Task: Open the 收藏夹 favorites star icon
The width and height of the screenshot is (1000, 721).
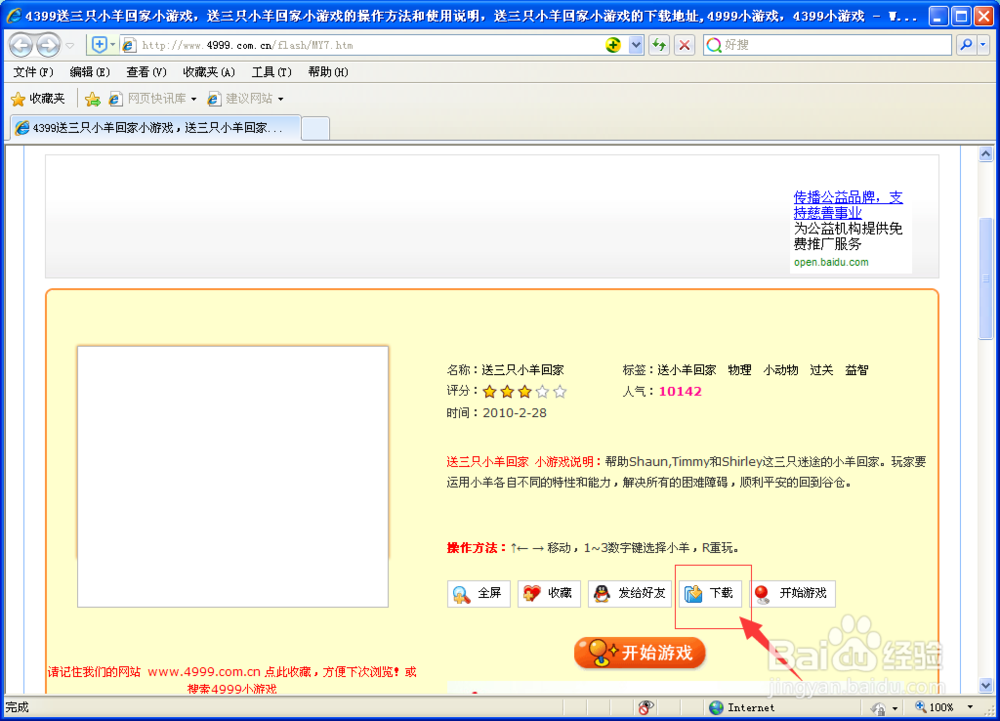Action: [x=18, y=98]
